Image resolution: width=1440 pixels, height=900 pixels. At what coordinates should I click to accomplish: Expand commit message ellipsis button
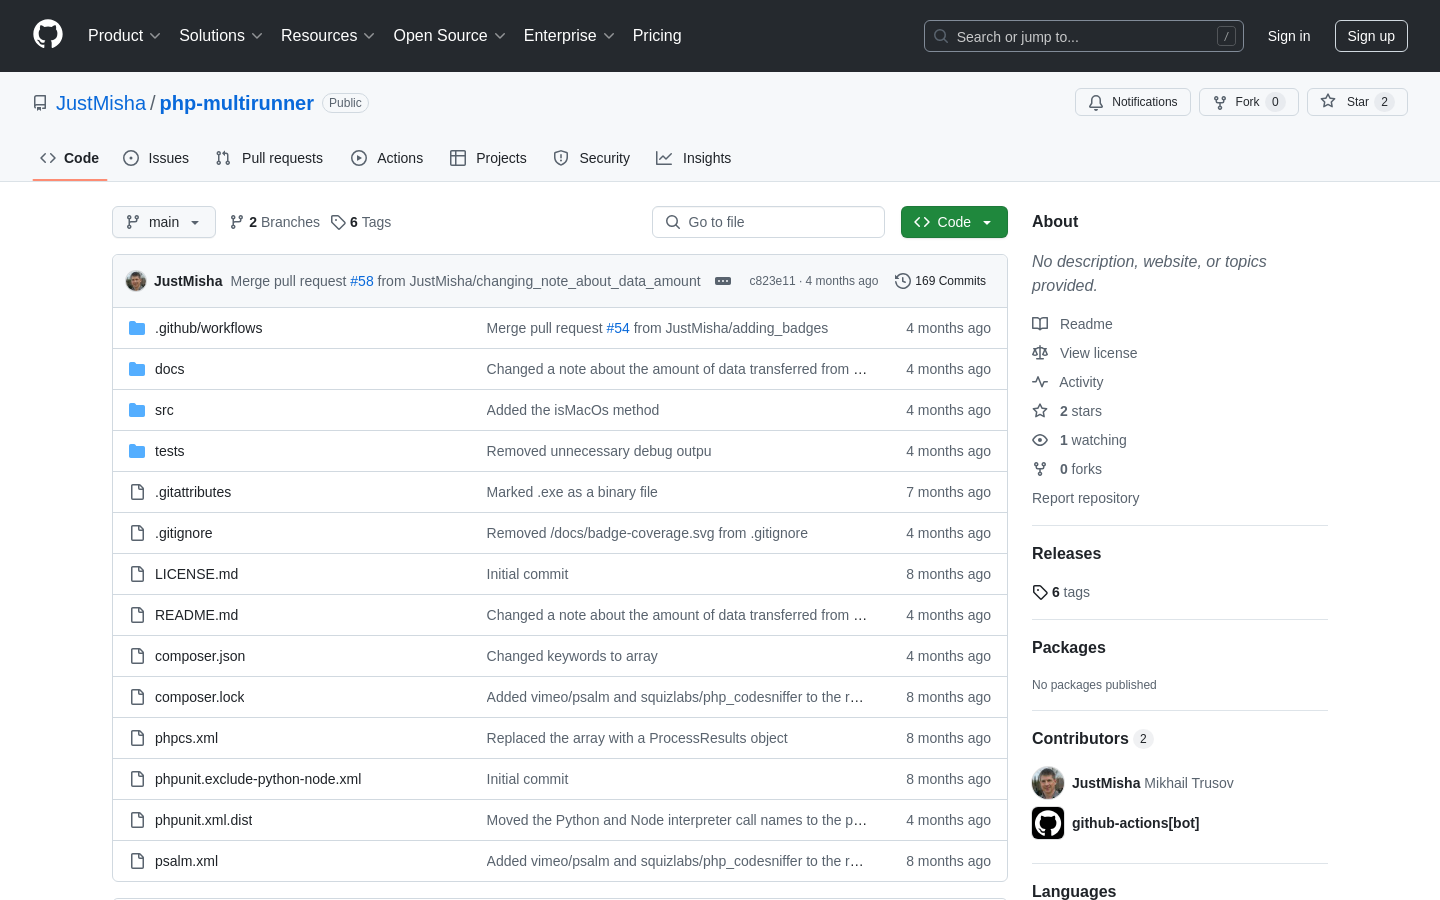(x=723, y=281)
